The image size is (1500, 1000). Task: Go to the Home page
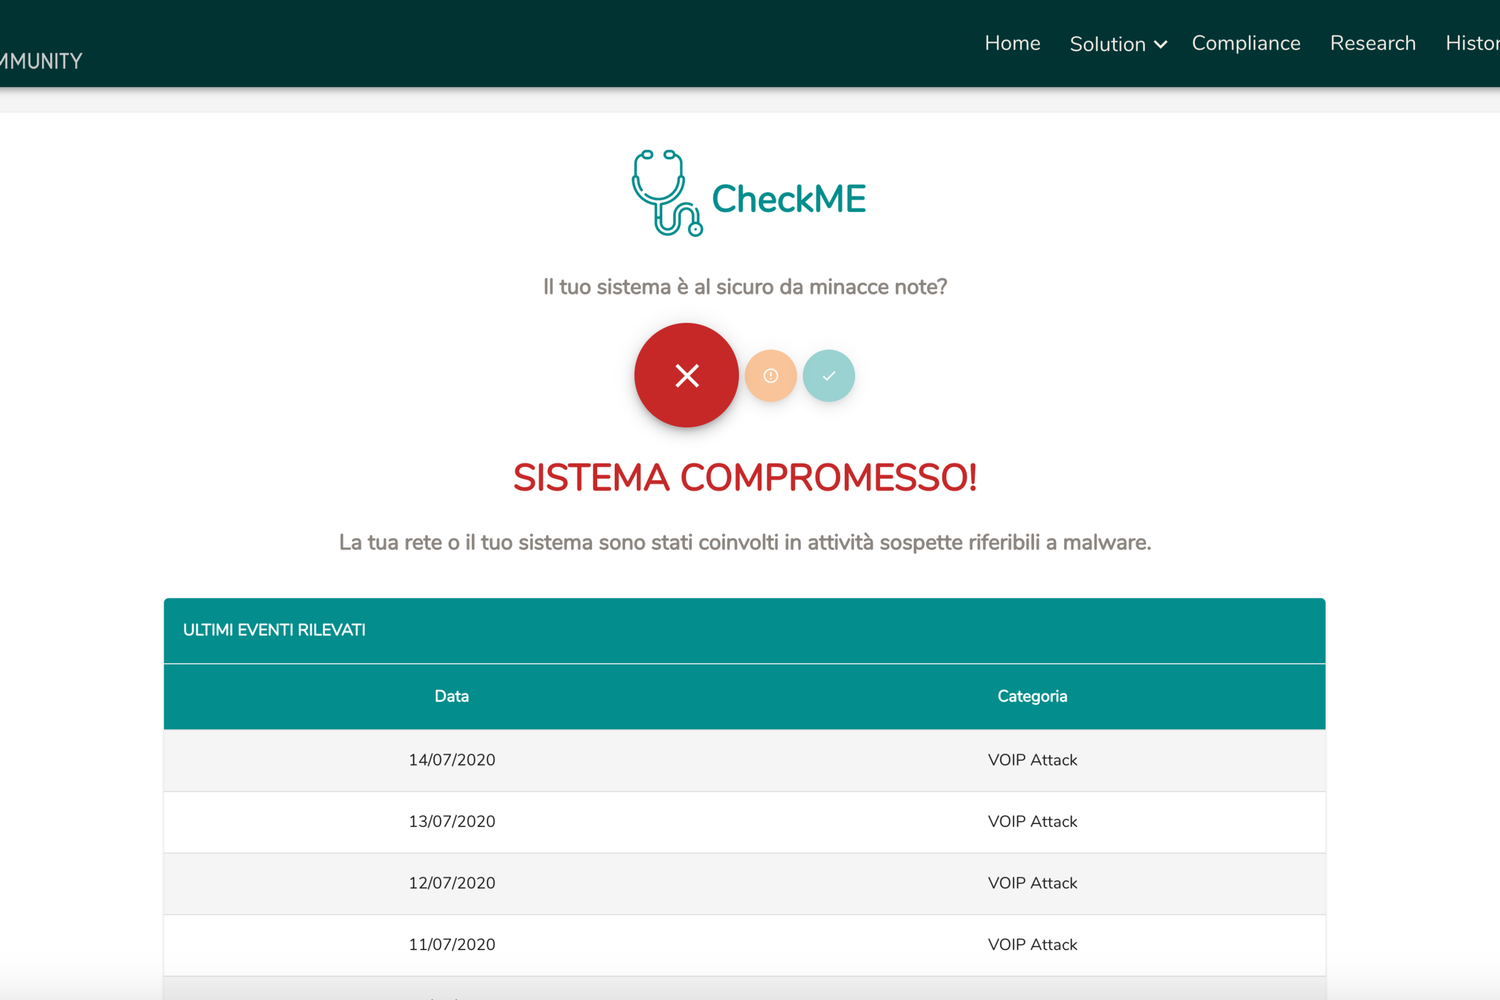coord(1012,43)
